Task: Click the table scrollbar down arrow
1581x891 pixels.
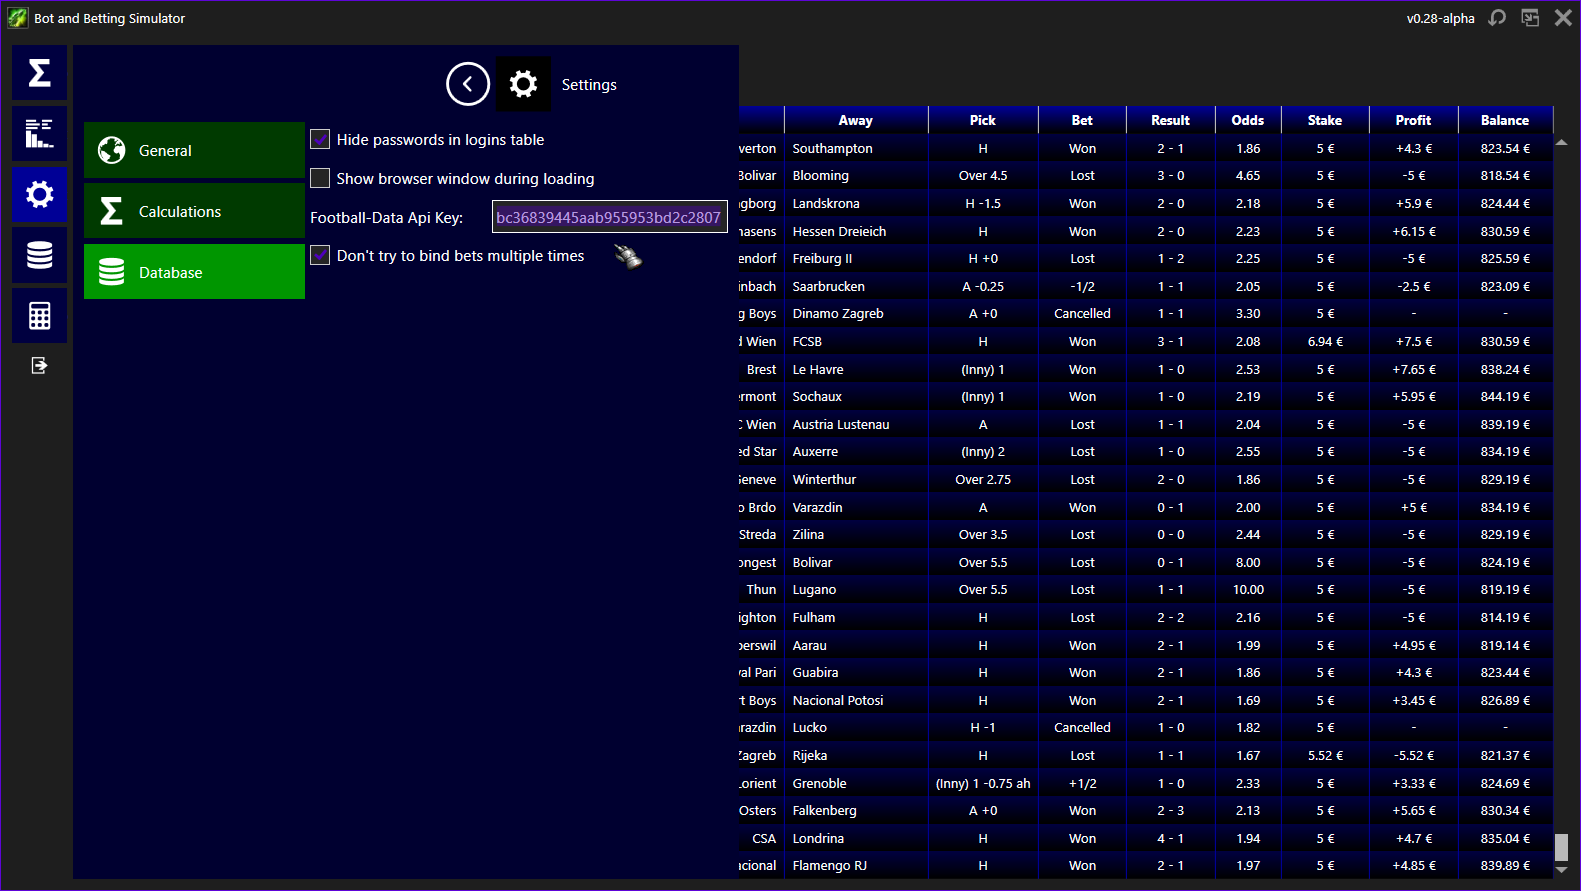Action: click(x=1561, y=870)
